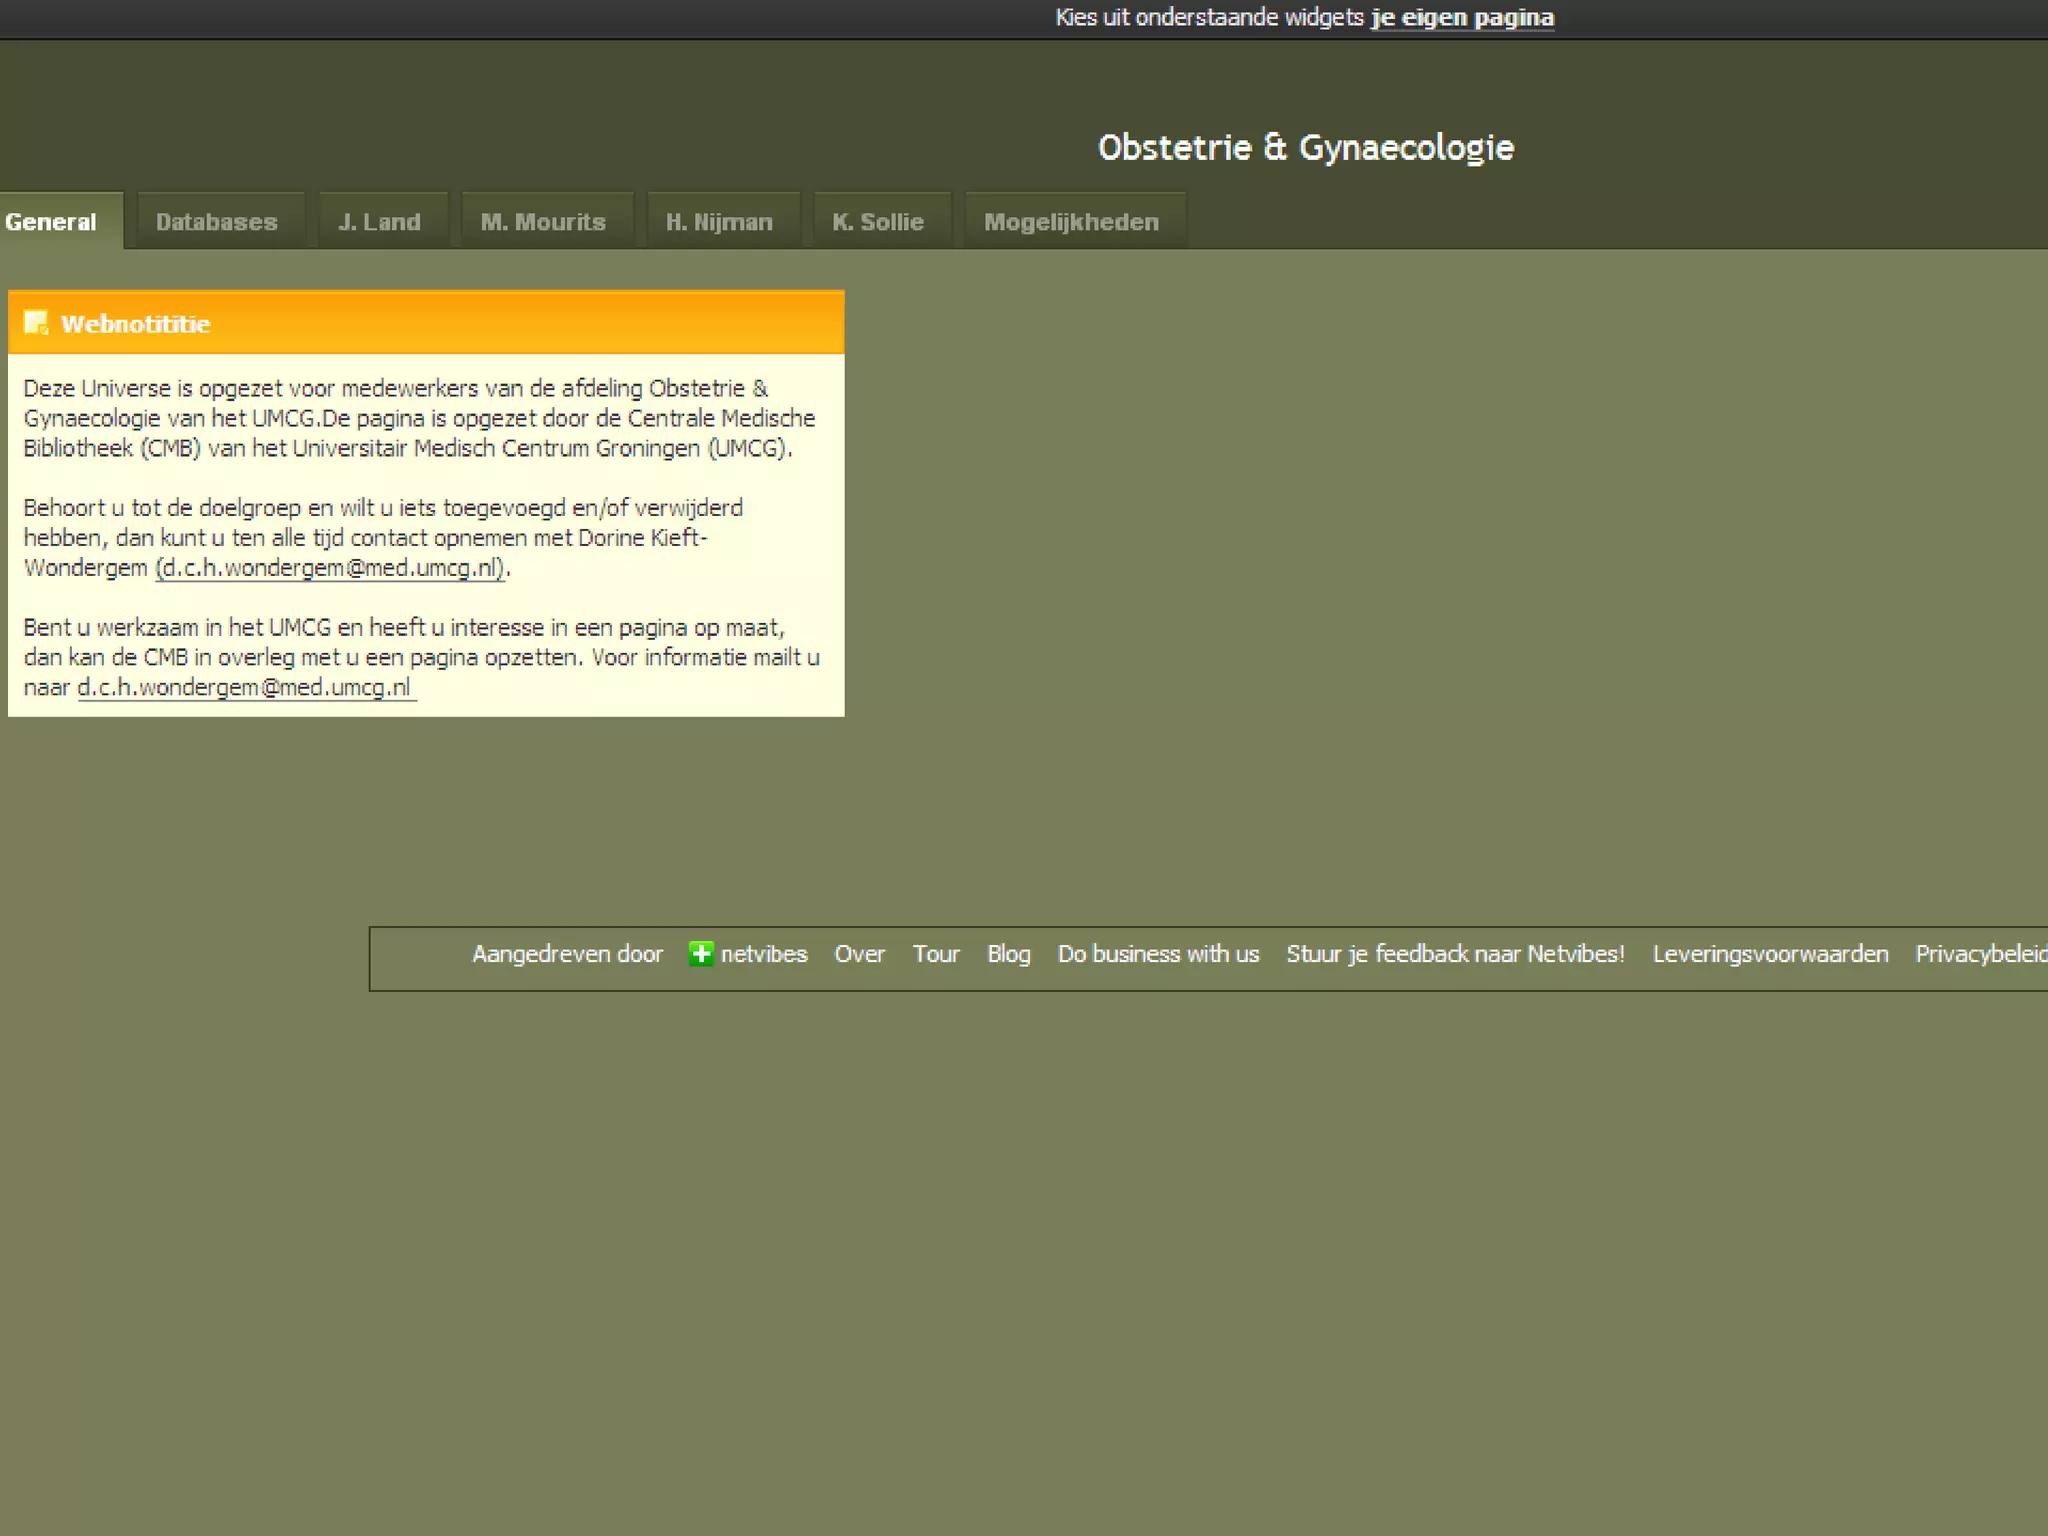This screenshot has width=2048, height=1536.
Task: Click the green Netvibes plus logo
Action: point(701,954)
